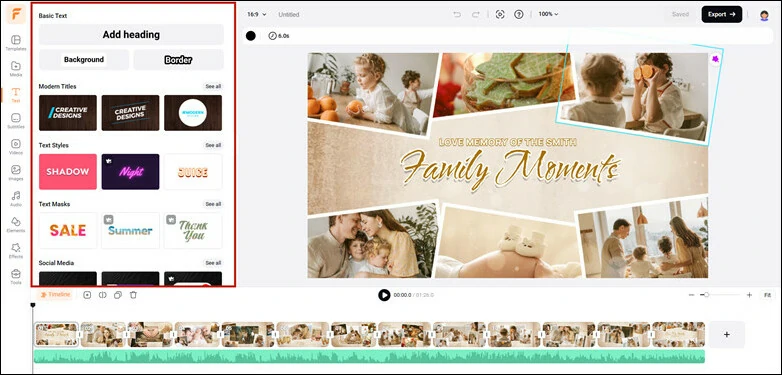This screenshot has height=375, width=782.
Task: Click the FlexClip logo icon
Action: (x=16, y=14)
